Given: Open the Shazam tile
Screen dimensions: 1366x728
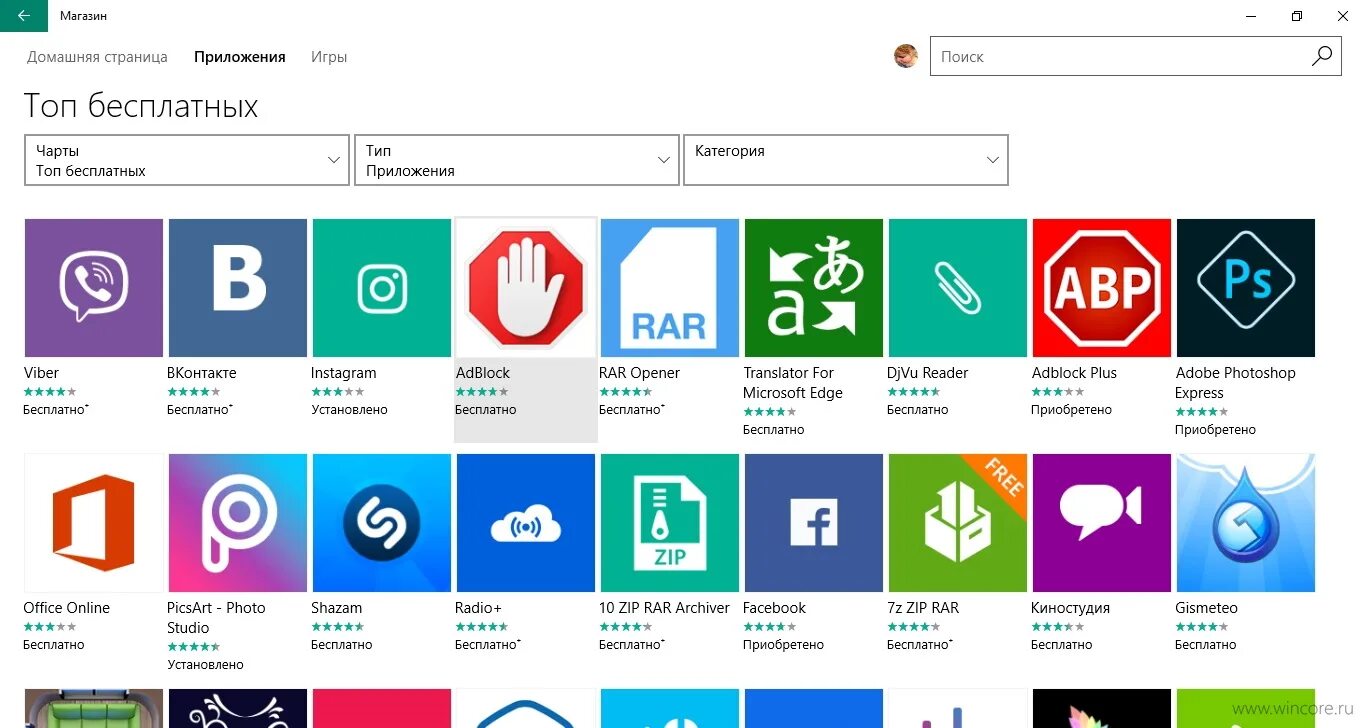Looking at the screenshot, I should click(x=381, y=522).
